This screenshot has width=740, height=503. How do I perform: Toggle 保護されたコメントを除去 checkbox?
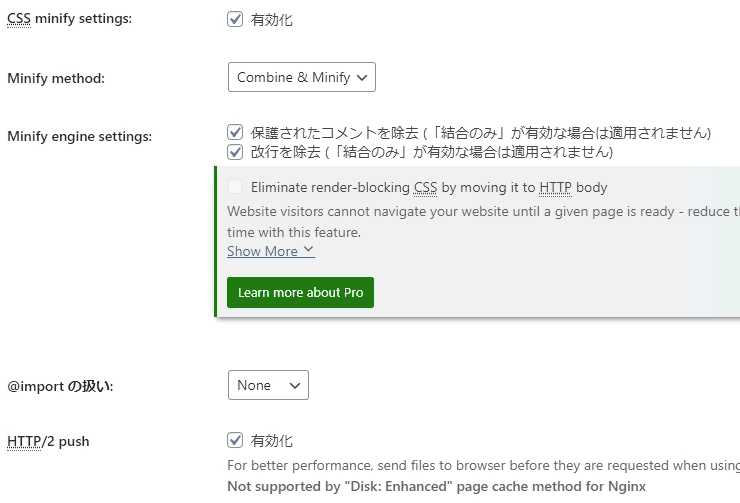[x=235, y=132]
